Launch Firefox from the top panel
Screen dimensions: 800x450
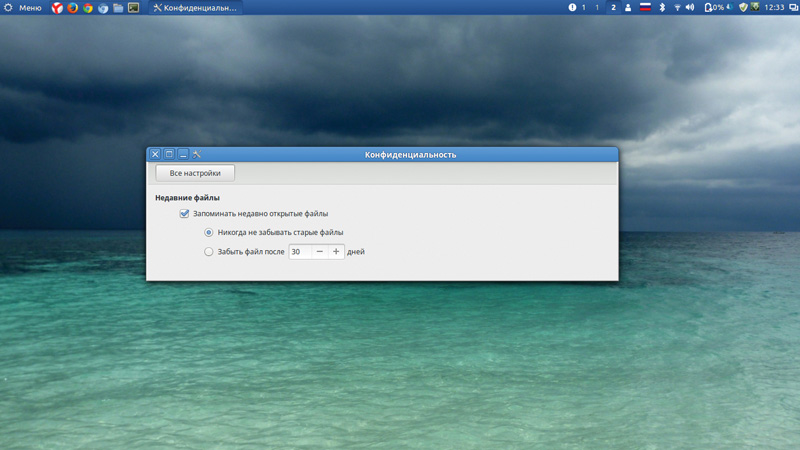click(x=73, y=8)
